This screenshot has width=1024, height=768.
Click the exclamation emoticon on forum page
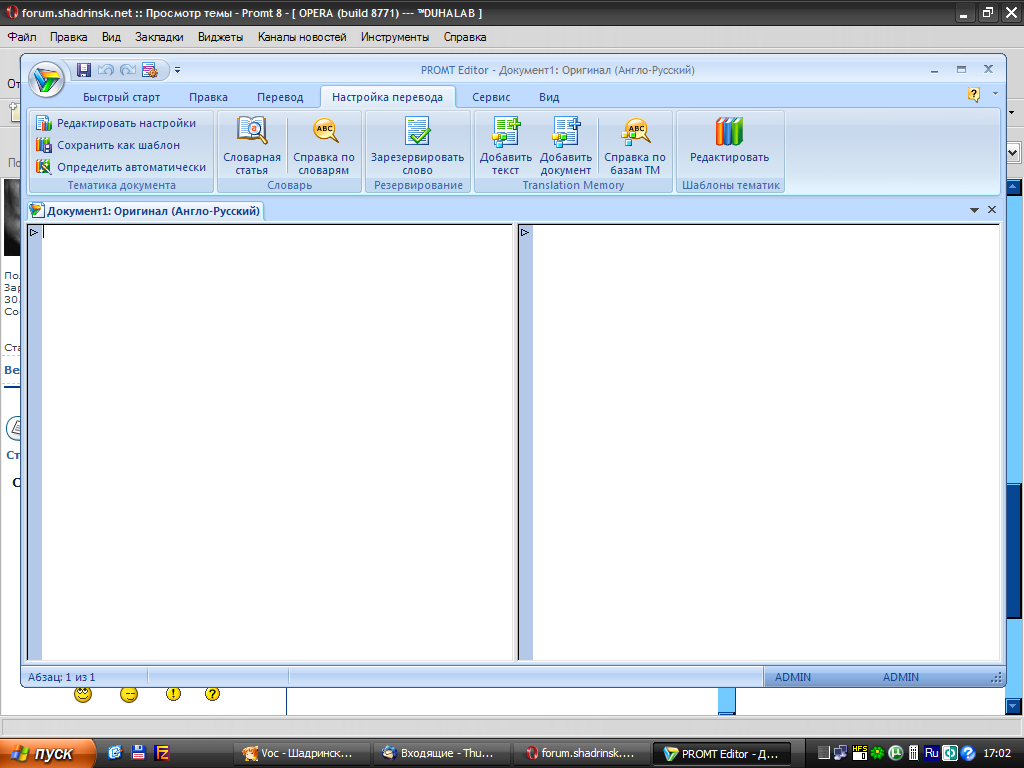(x=173, y=694)
